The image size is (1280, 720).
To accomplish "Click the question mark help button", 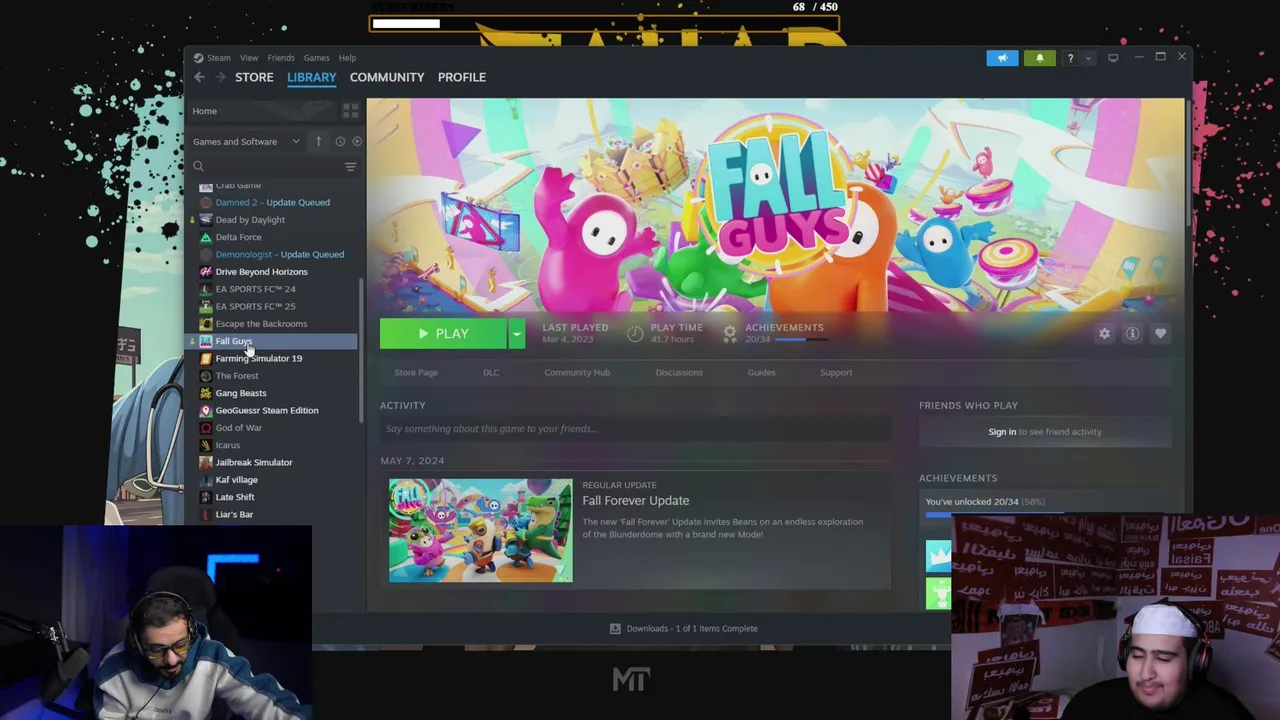I will [x=1070, y=58].
